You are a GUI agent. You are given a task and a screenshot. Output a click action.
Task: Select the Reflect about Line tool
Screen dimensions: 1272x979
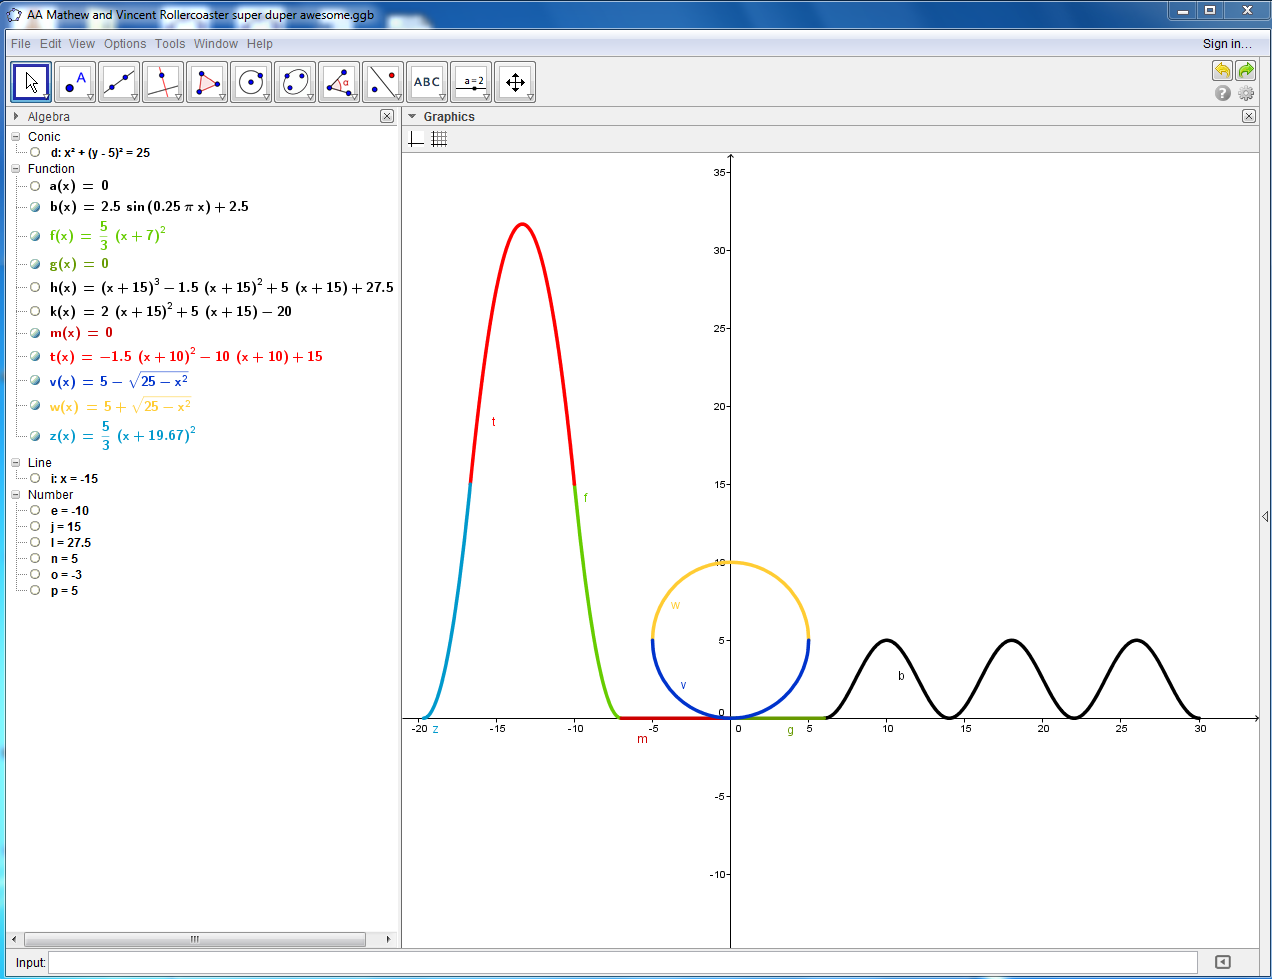pyautogui.click(x=383, y=82)
